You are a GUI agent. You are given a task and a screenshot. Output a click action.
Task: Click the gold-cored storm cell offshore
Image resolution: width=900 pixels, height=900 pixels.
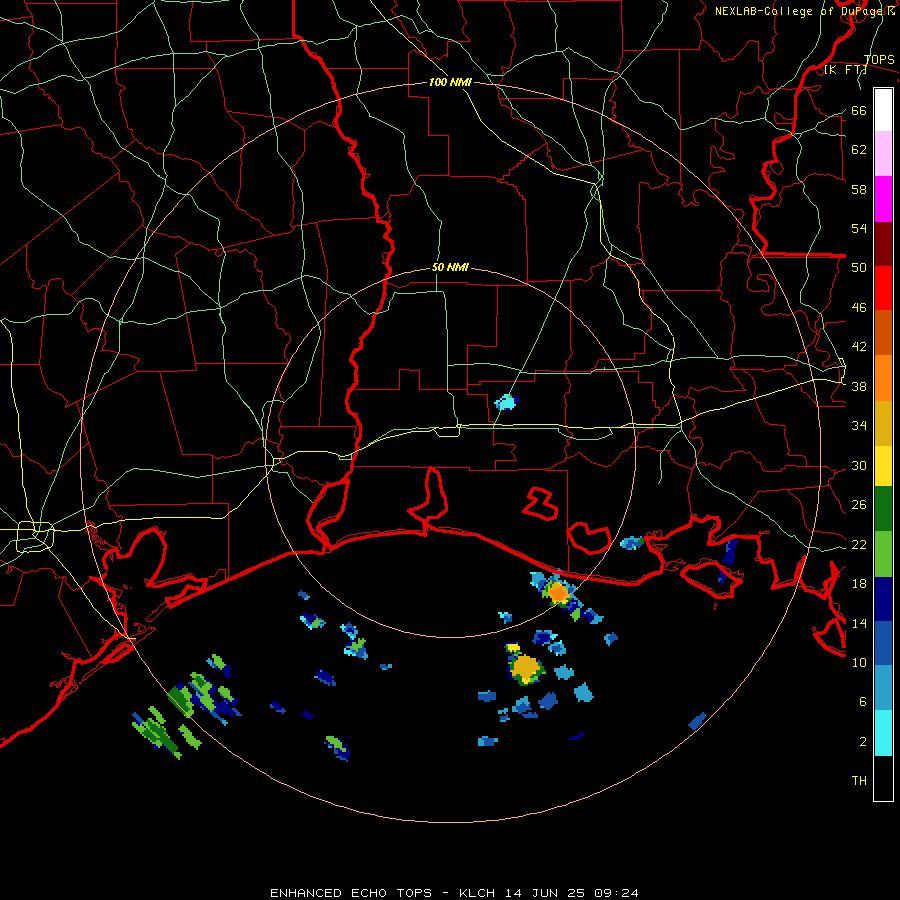525,668
